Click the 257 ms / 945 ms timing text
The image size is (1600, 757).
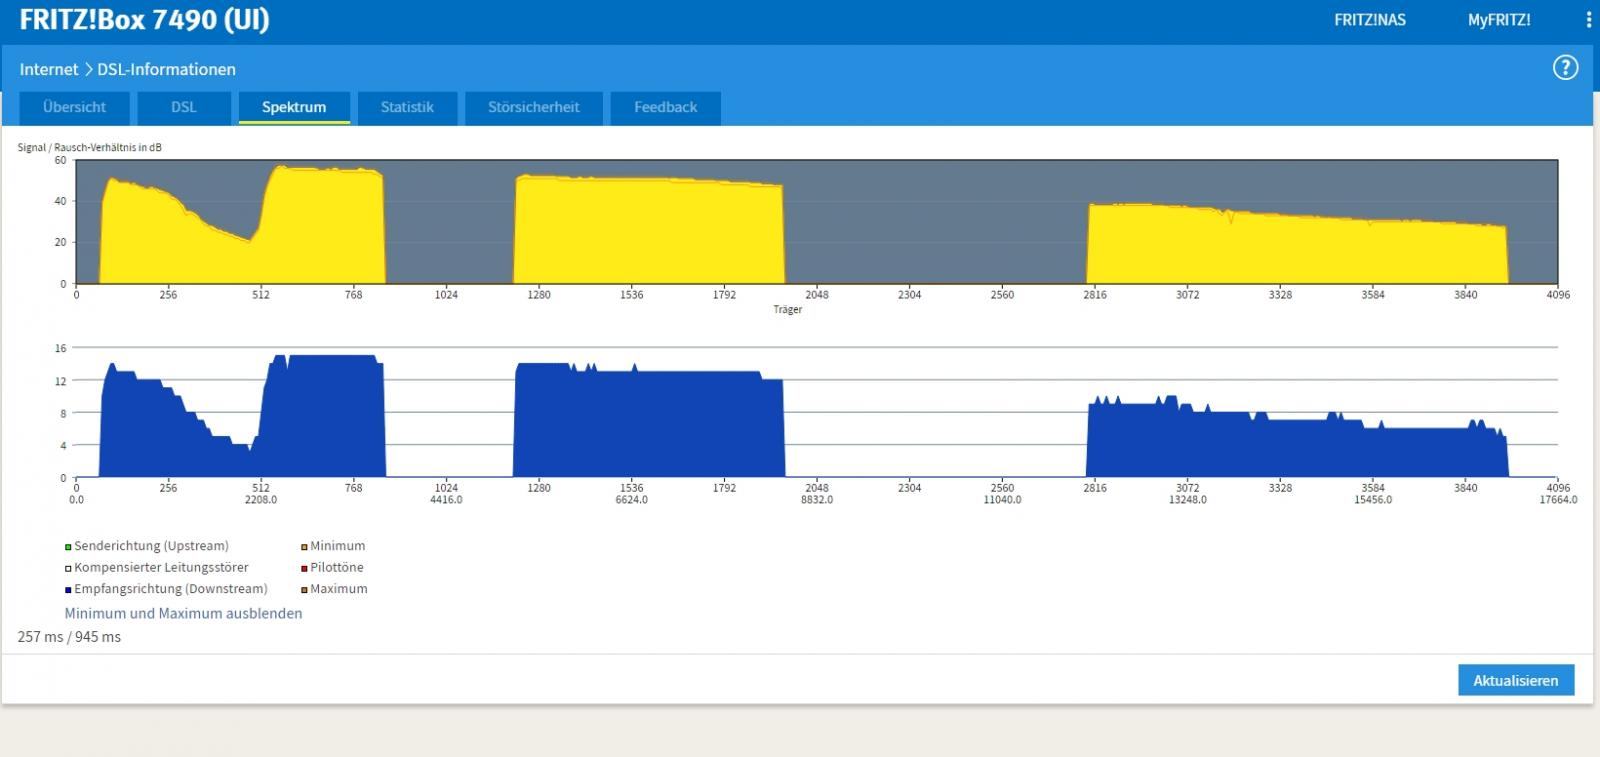point(69,637)
